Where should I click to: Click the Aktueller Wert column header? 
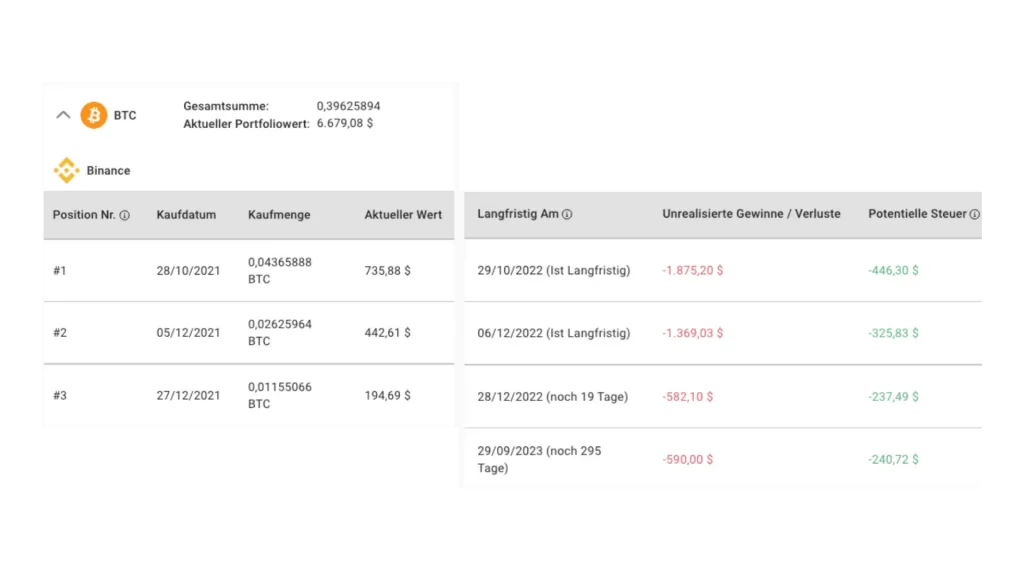coord(403,215)
